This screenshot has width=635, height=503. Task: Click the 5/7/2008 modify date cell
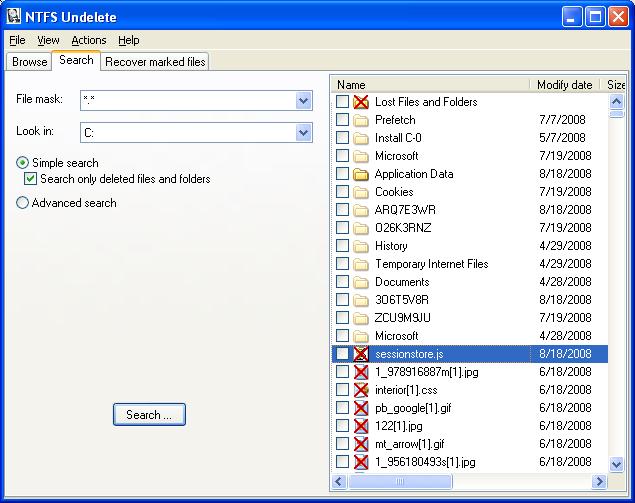coord(562,138)
